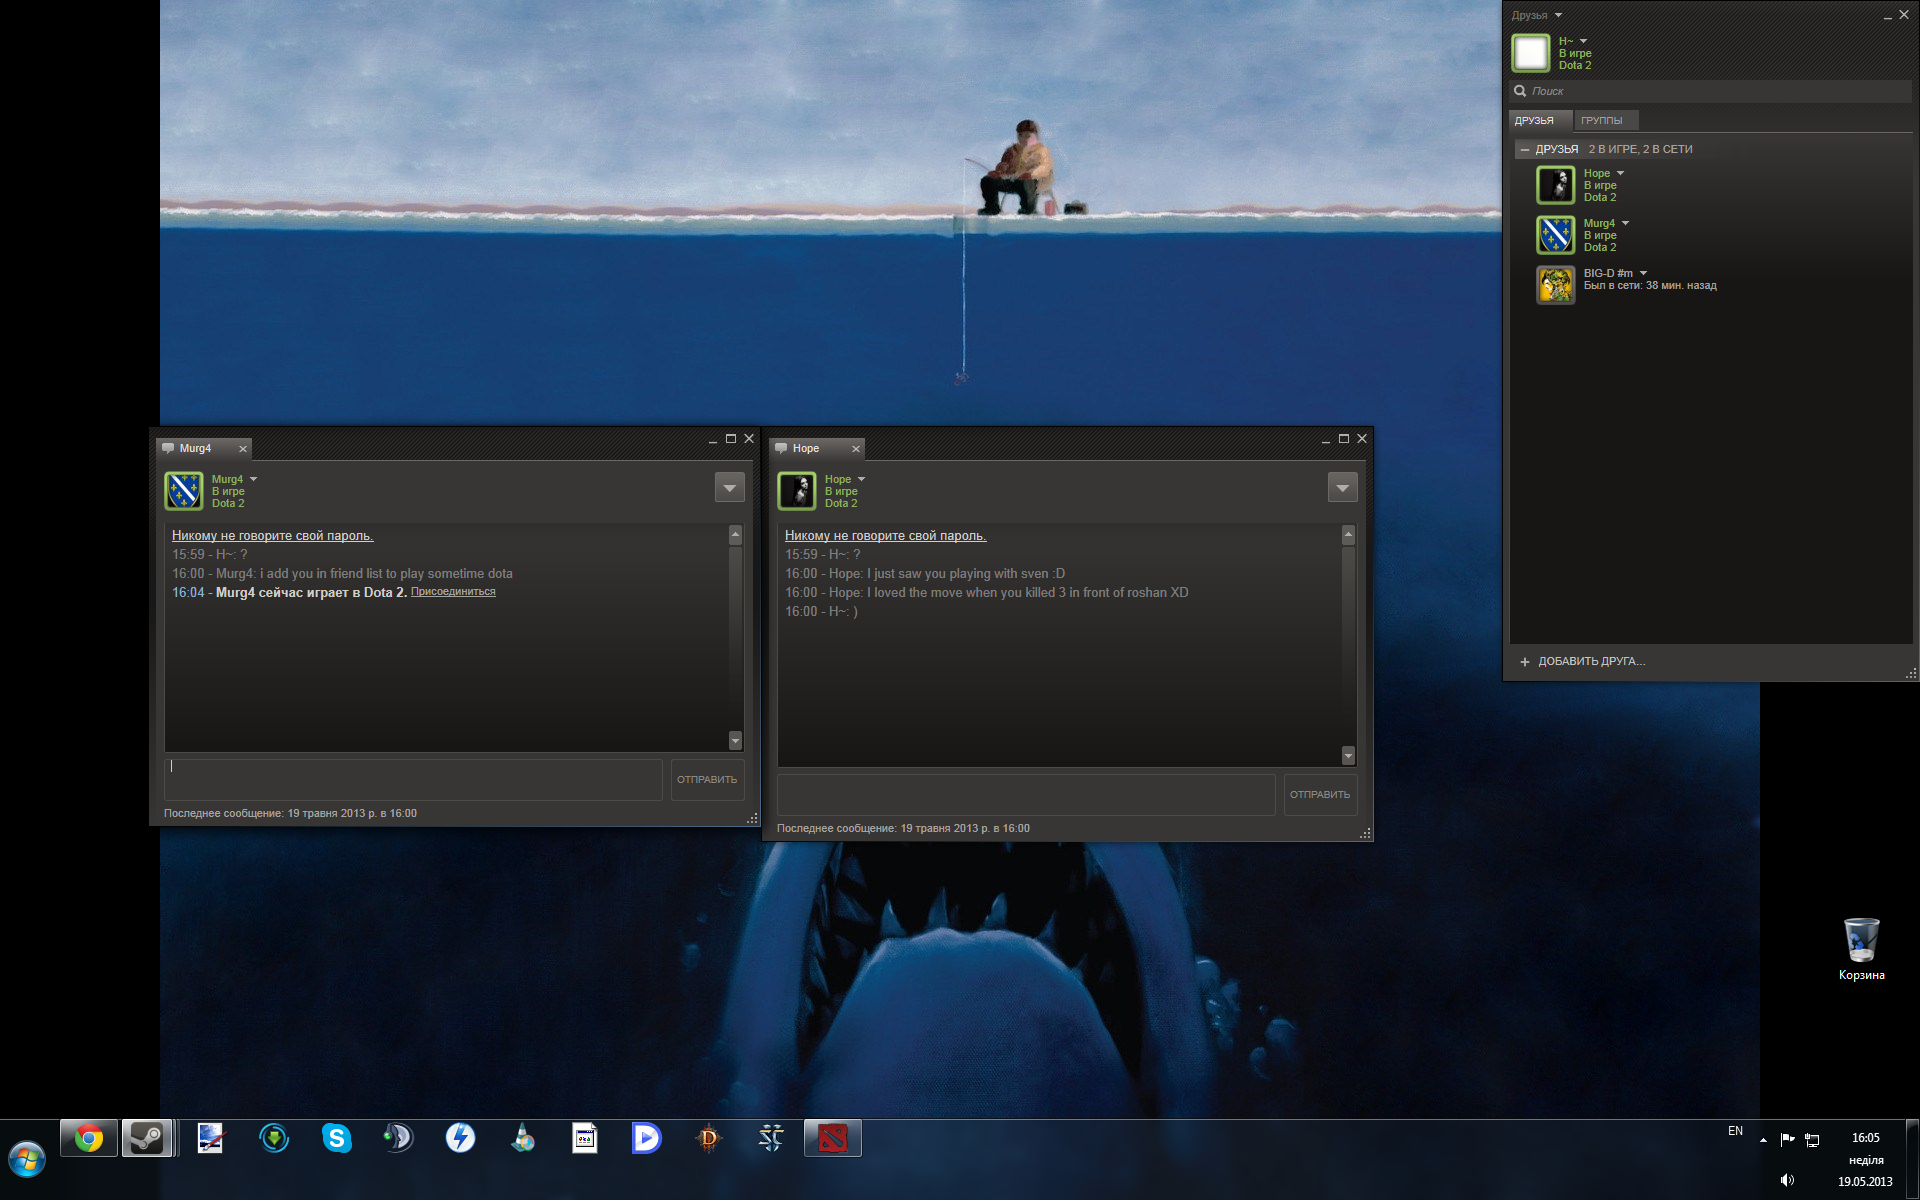The height and width of the screenshot is (1200, 1920).
Task: Open the blue lightning bolt taskbar app
Action: click(x=460, y=1138)
